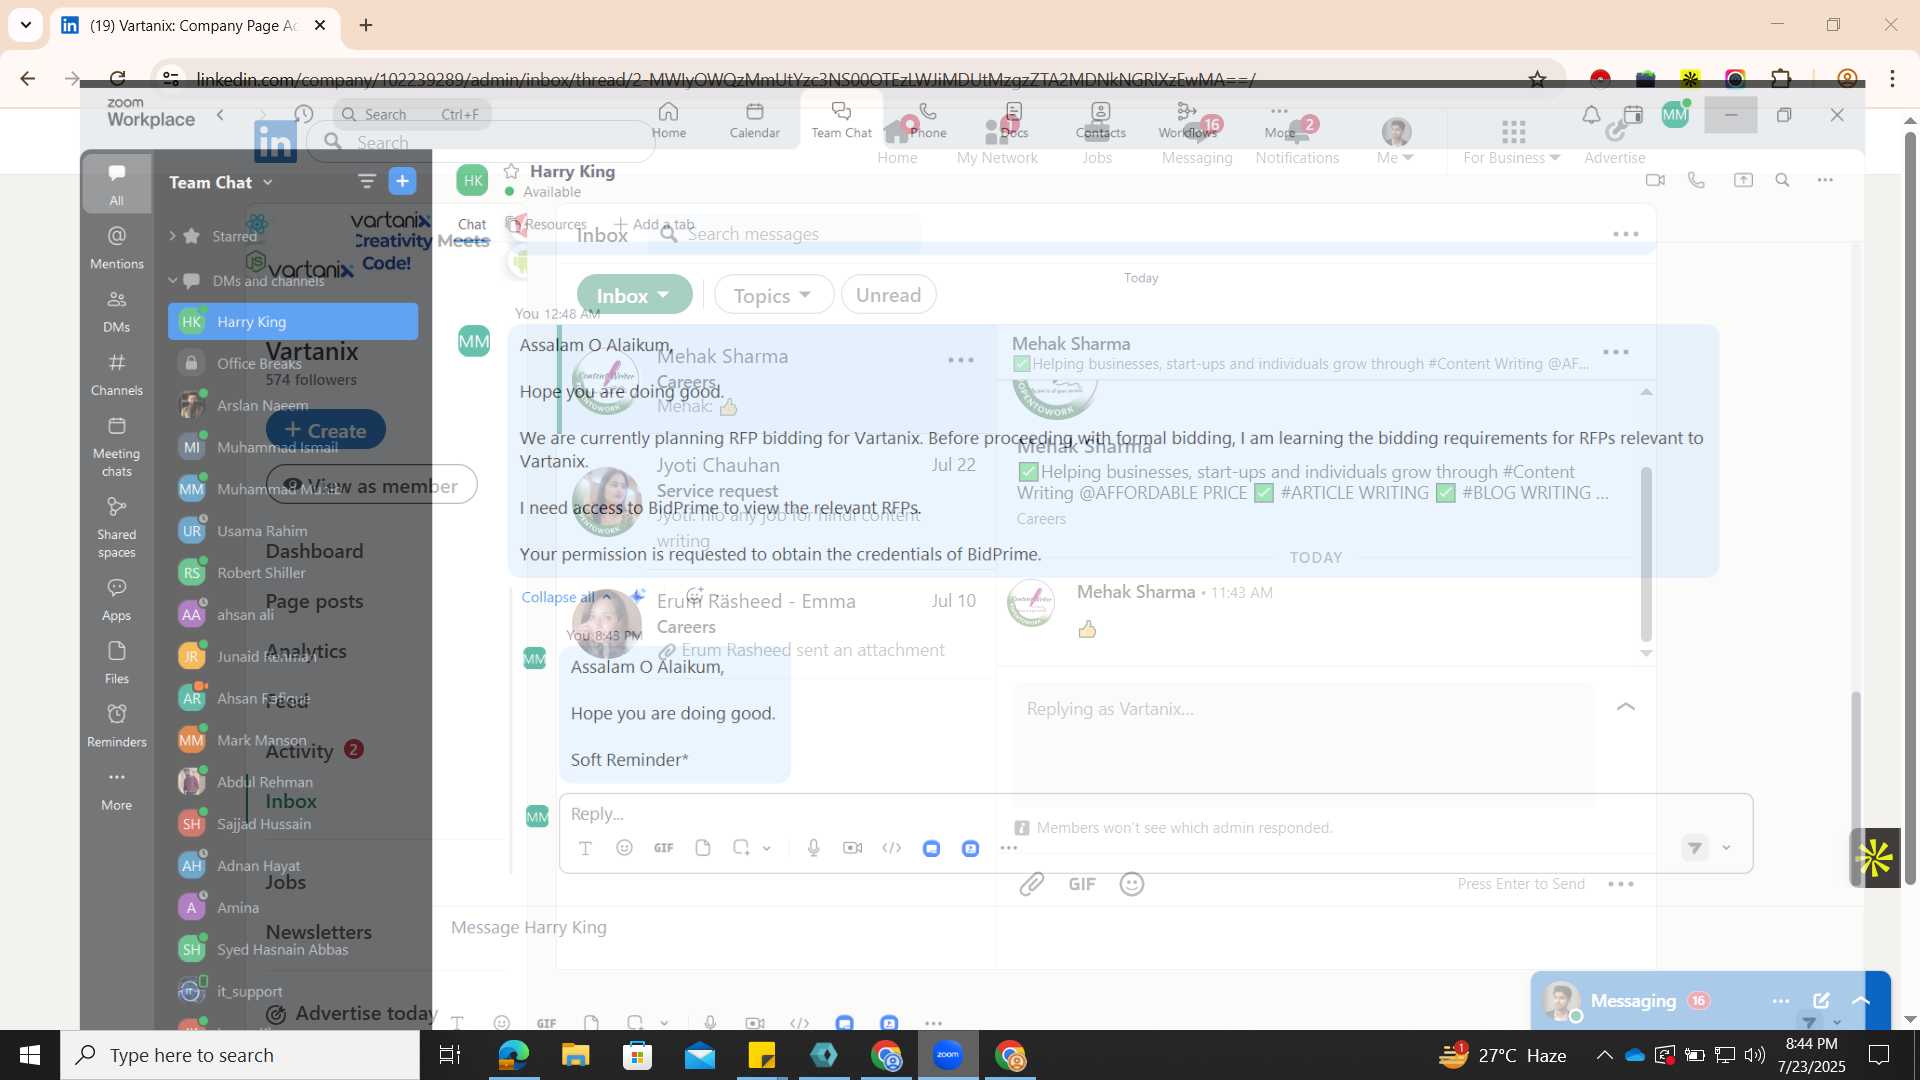The width and height of the screenshot is (1920, 1080).
Task: Open Apps in Zoom sidebar
Action: (x=117, y=600)
